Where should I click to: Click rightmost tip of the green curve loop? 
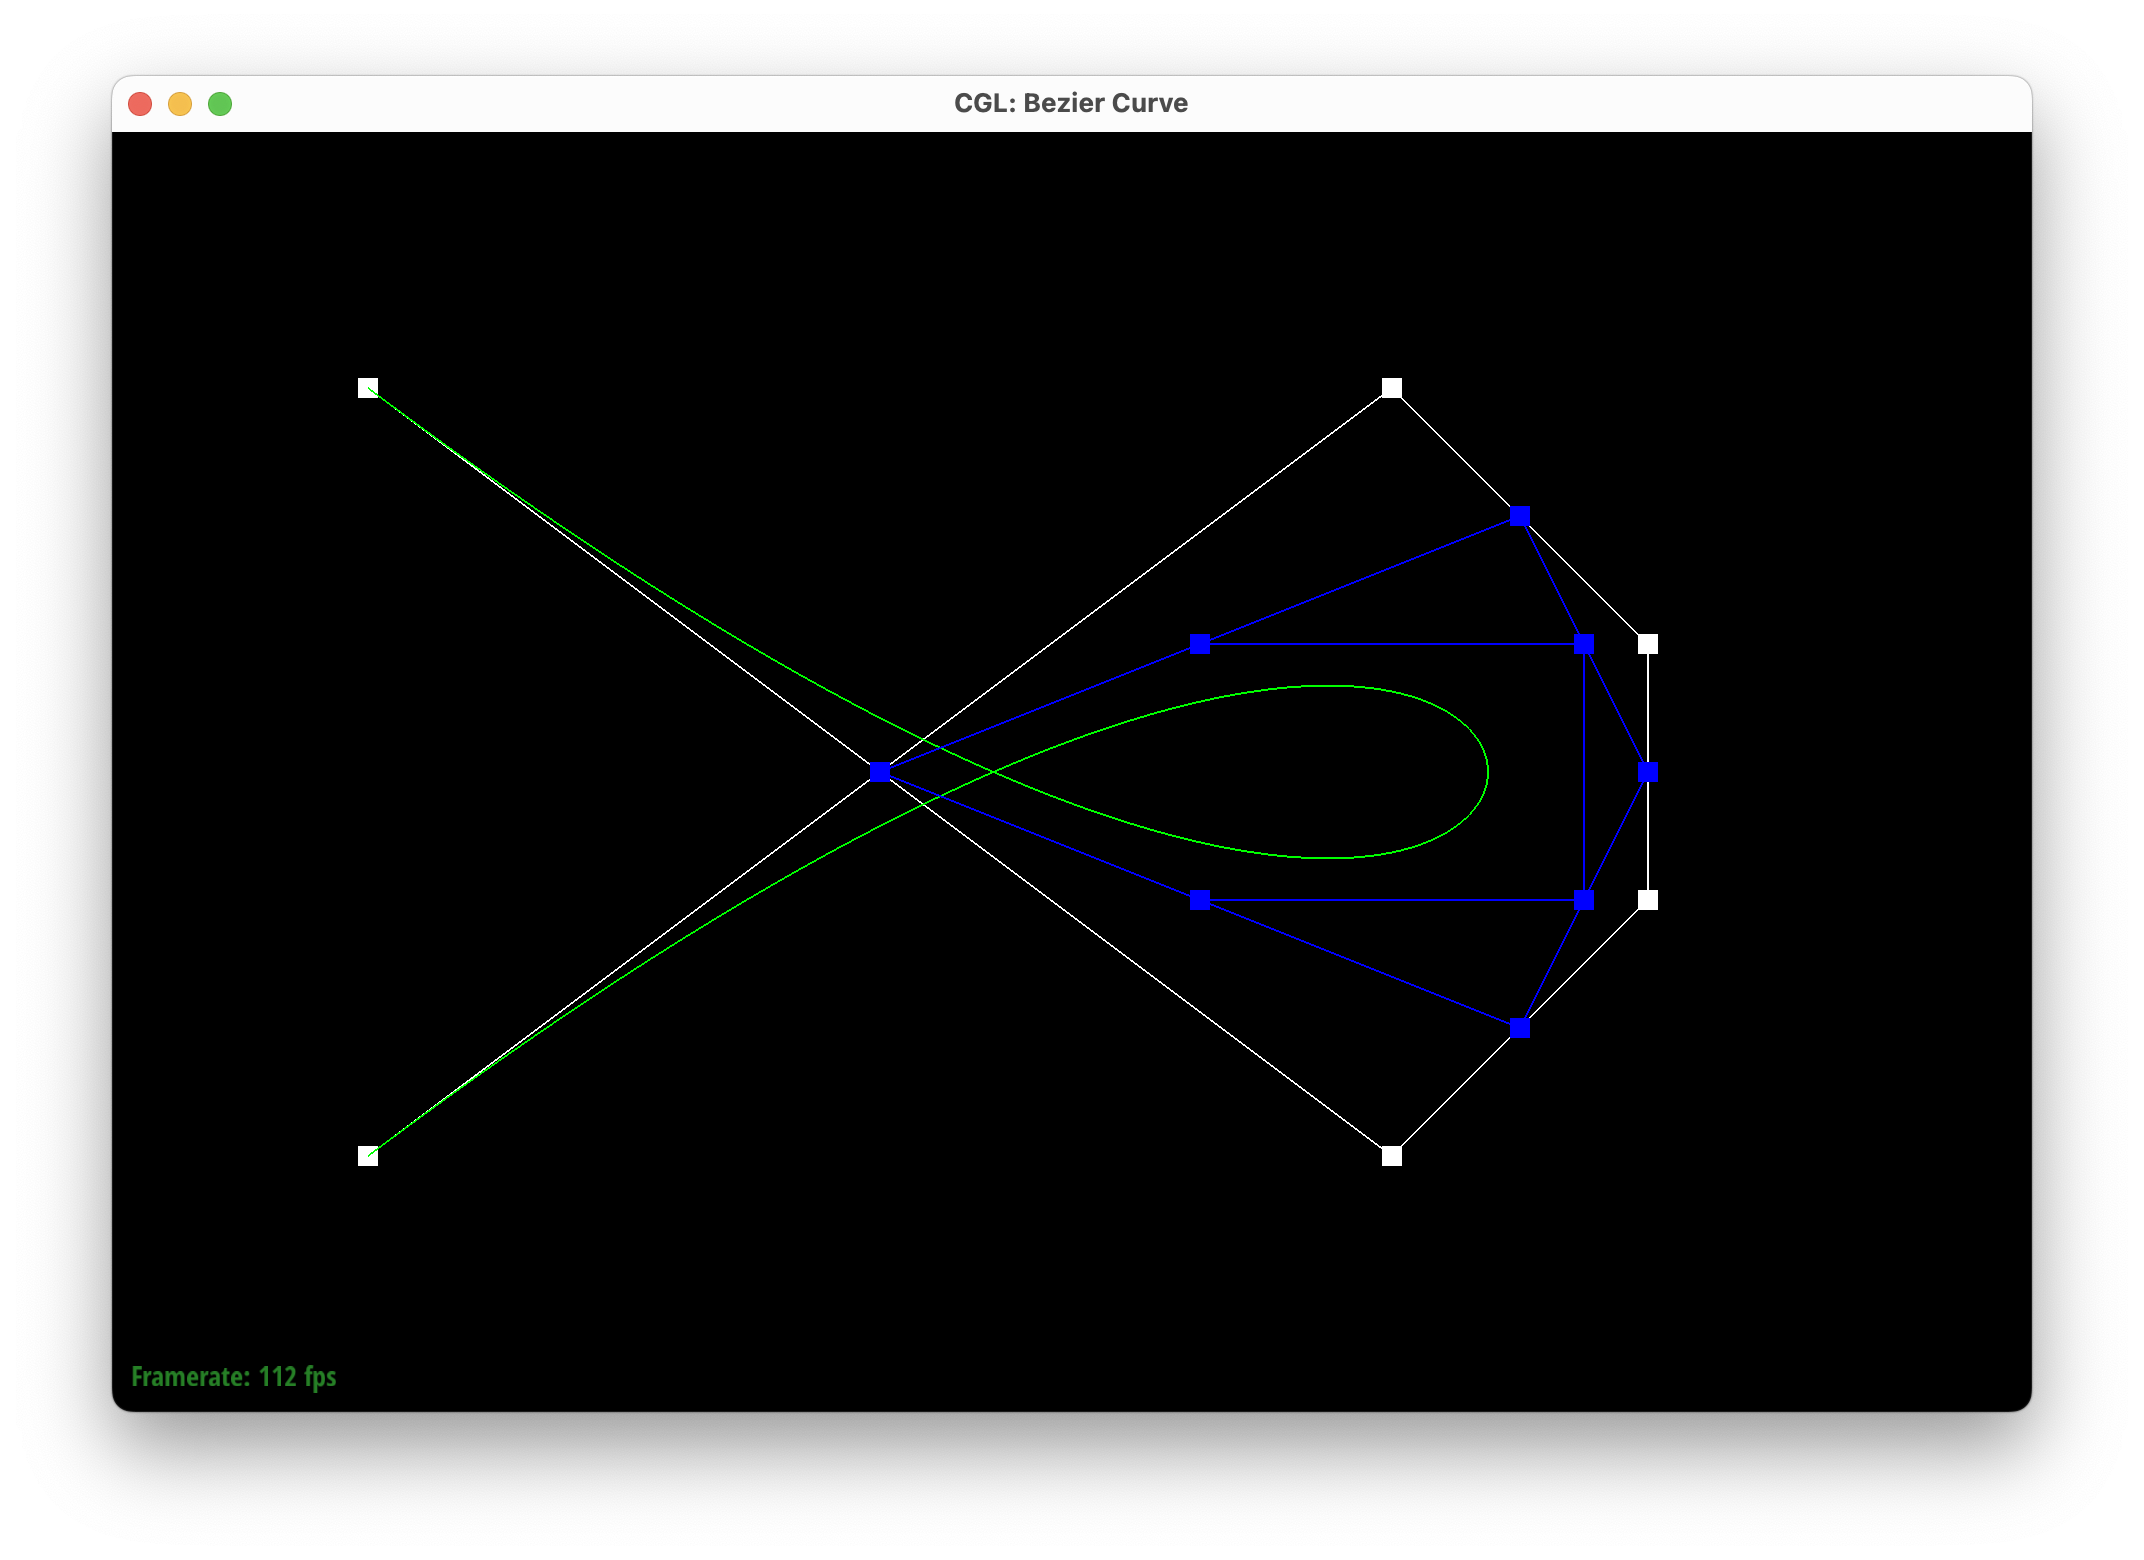(x=1488, y=771)
